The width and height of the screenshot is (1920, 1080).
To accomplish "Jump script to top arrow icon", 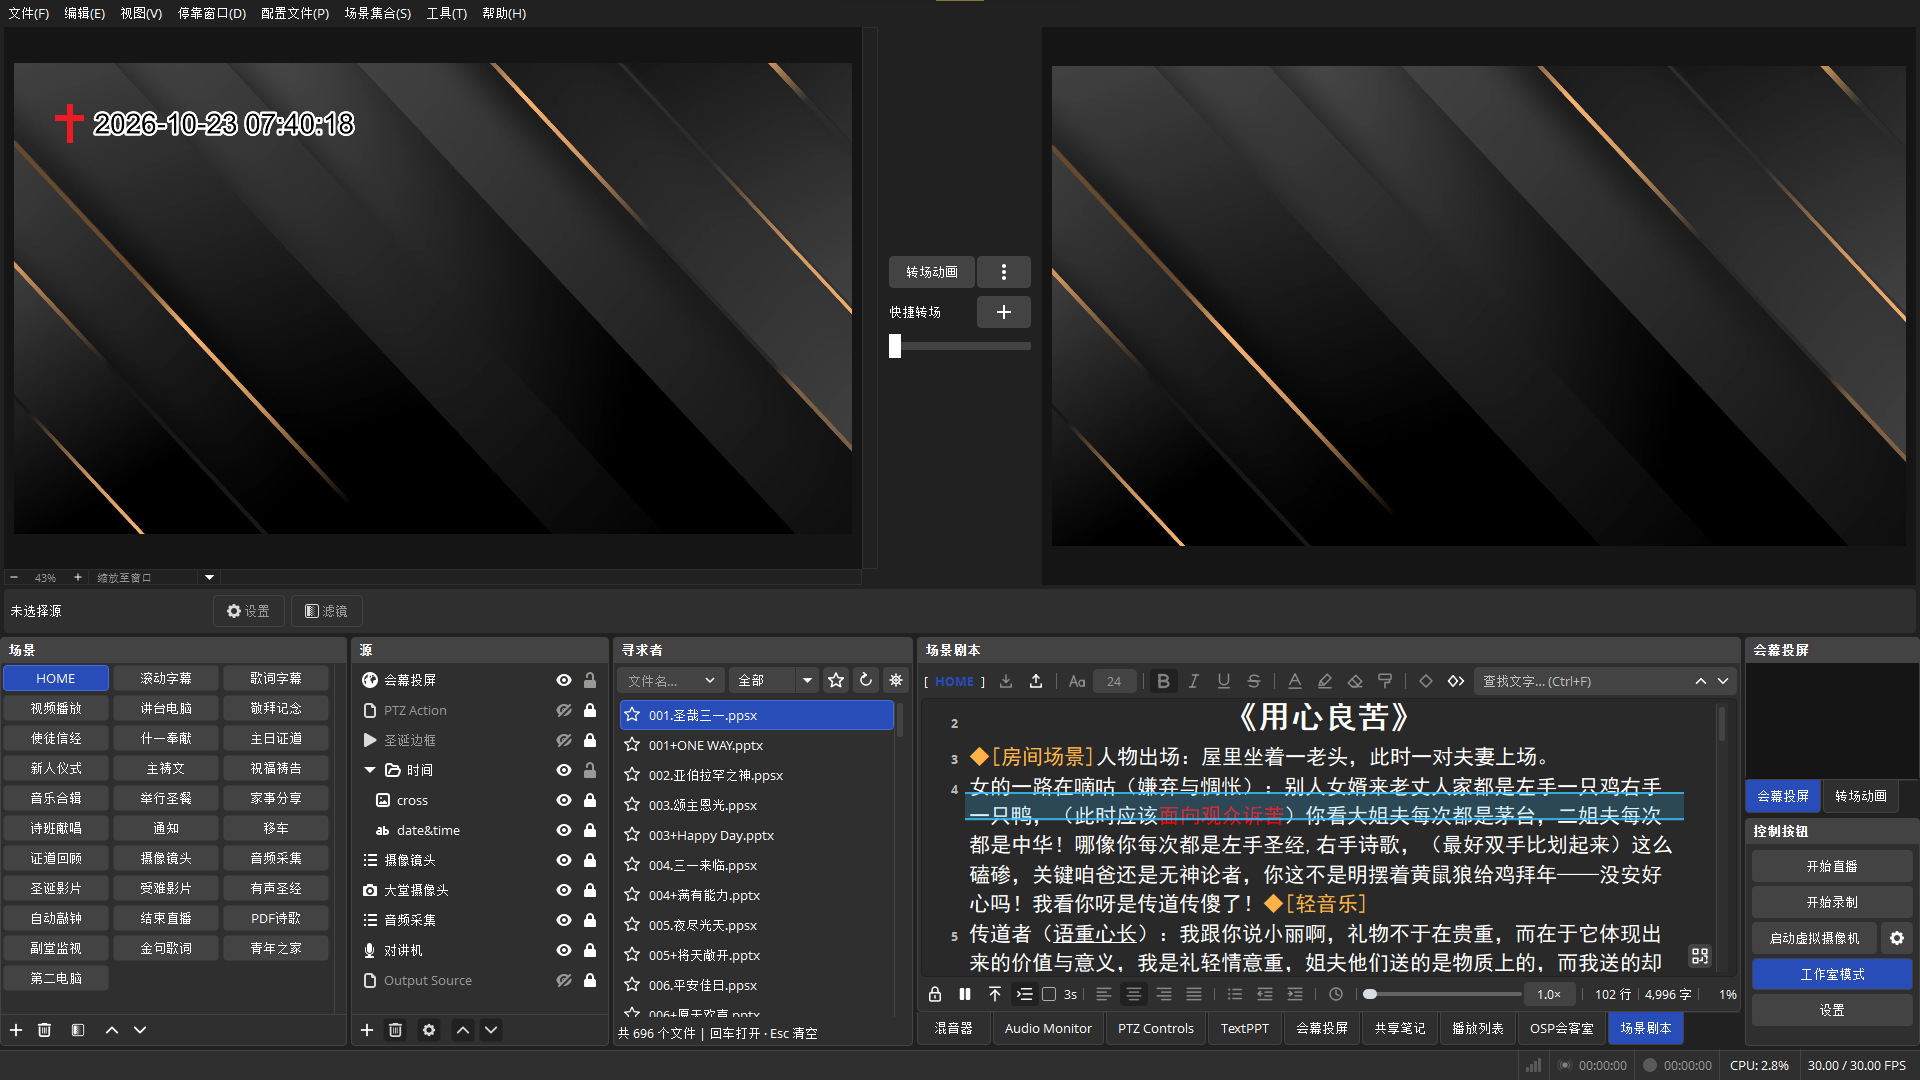I will tap(995, 994).
